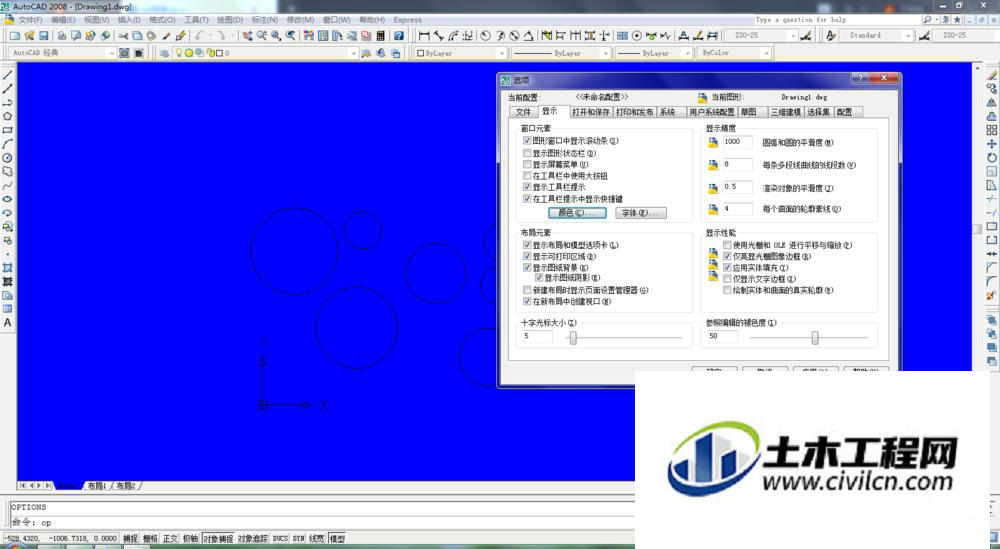The width and height of the screenshot is (1000, 549).
Task: Open the 文件(F) menu in the menu bar
Action: click(x=30, y=20)
